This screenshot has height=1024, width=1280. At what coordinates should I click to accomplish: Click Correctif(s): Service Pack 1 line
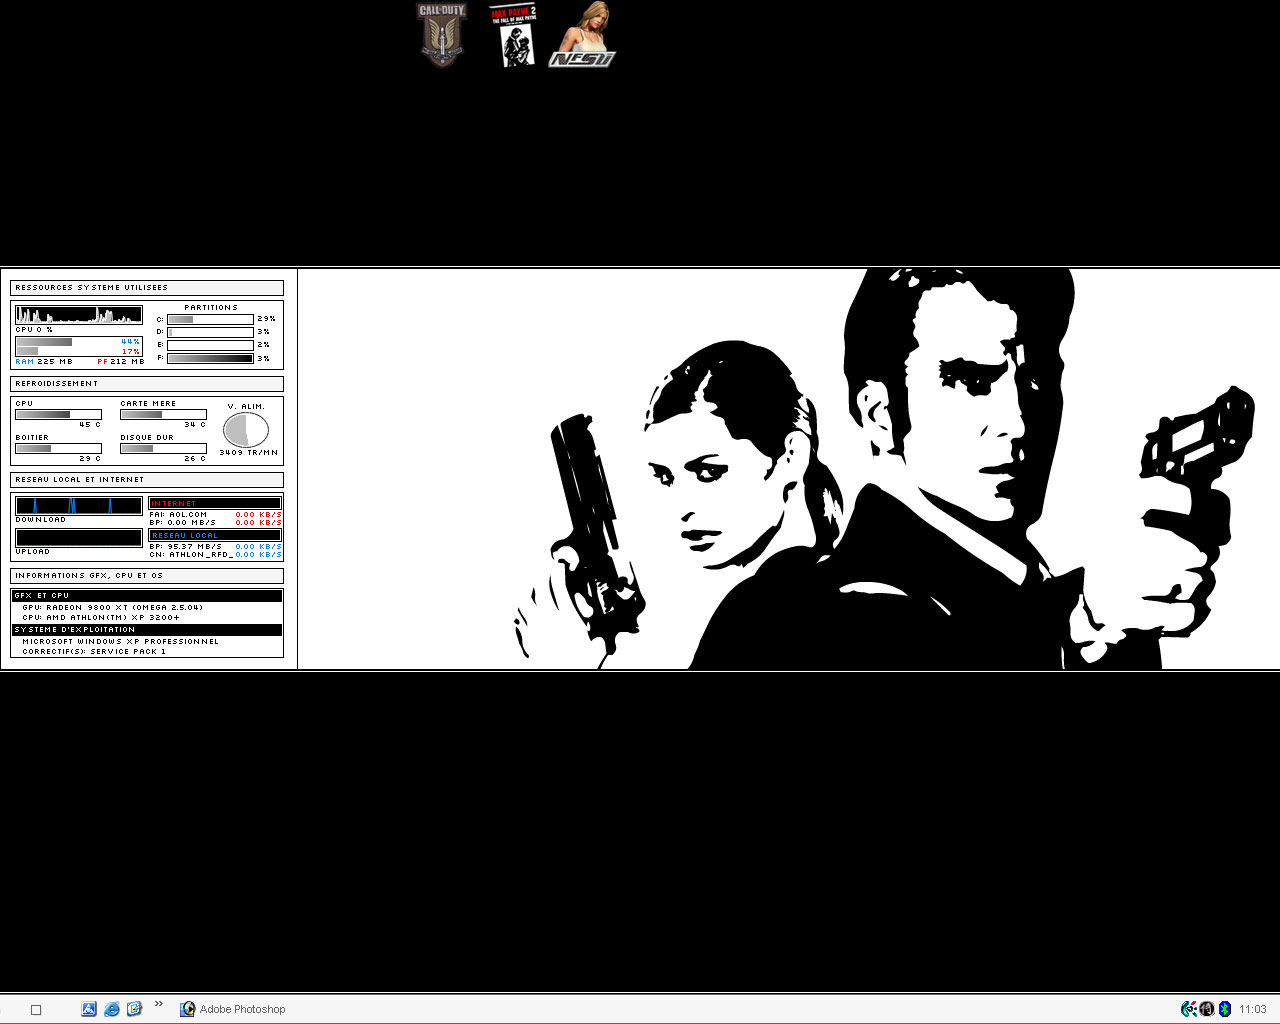pyautogui.click(x=94, y=651)
